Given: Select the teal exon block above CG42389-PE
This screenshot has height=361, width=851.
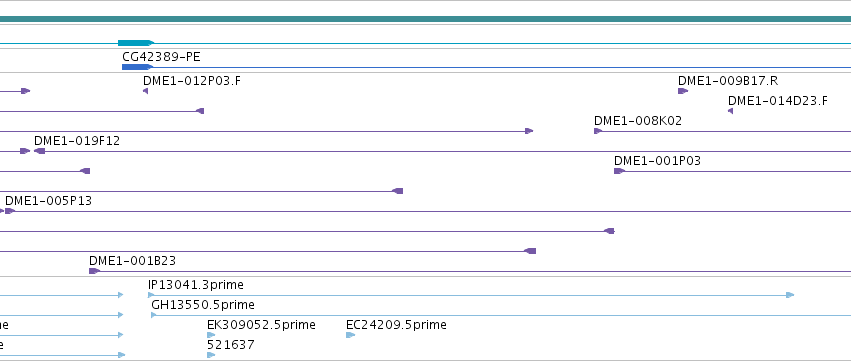Looking at the screenshot, I should (x=136, y=43).
